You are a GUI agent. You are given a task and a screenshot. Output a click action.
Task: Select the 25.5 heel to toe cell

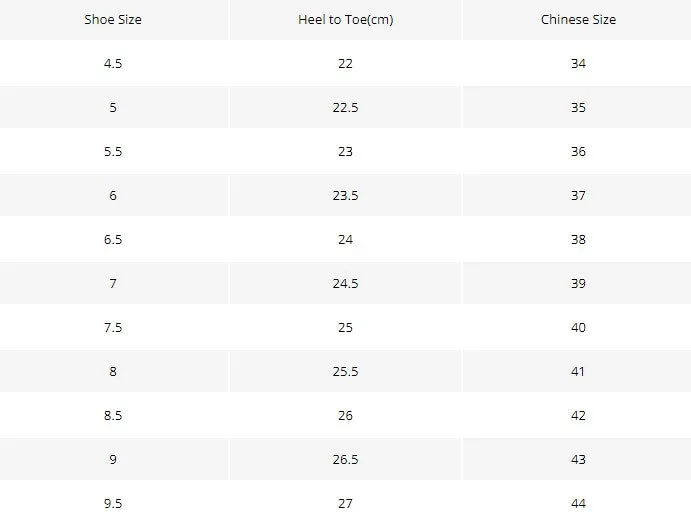tap(346, 371)
